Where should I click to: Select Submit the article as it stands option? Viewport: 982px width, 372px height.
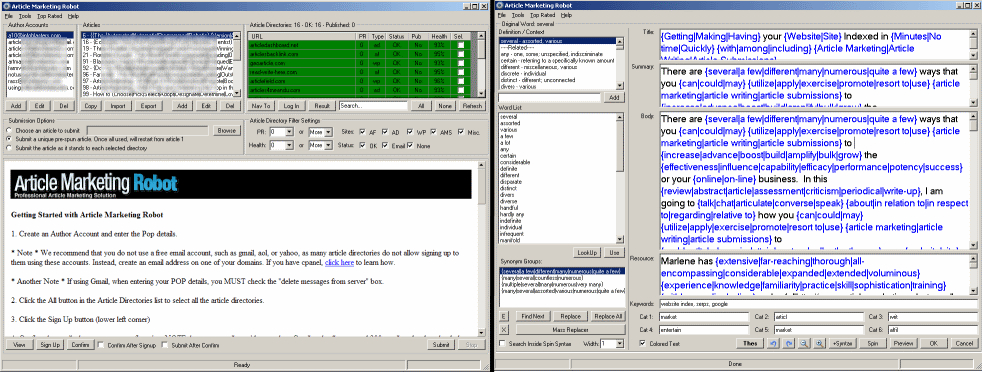coord(9,148)
